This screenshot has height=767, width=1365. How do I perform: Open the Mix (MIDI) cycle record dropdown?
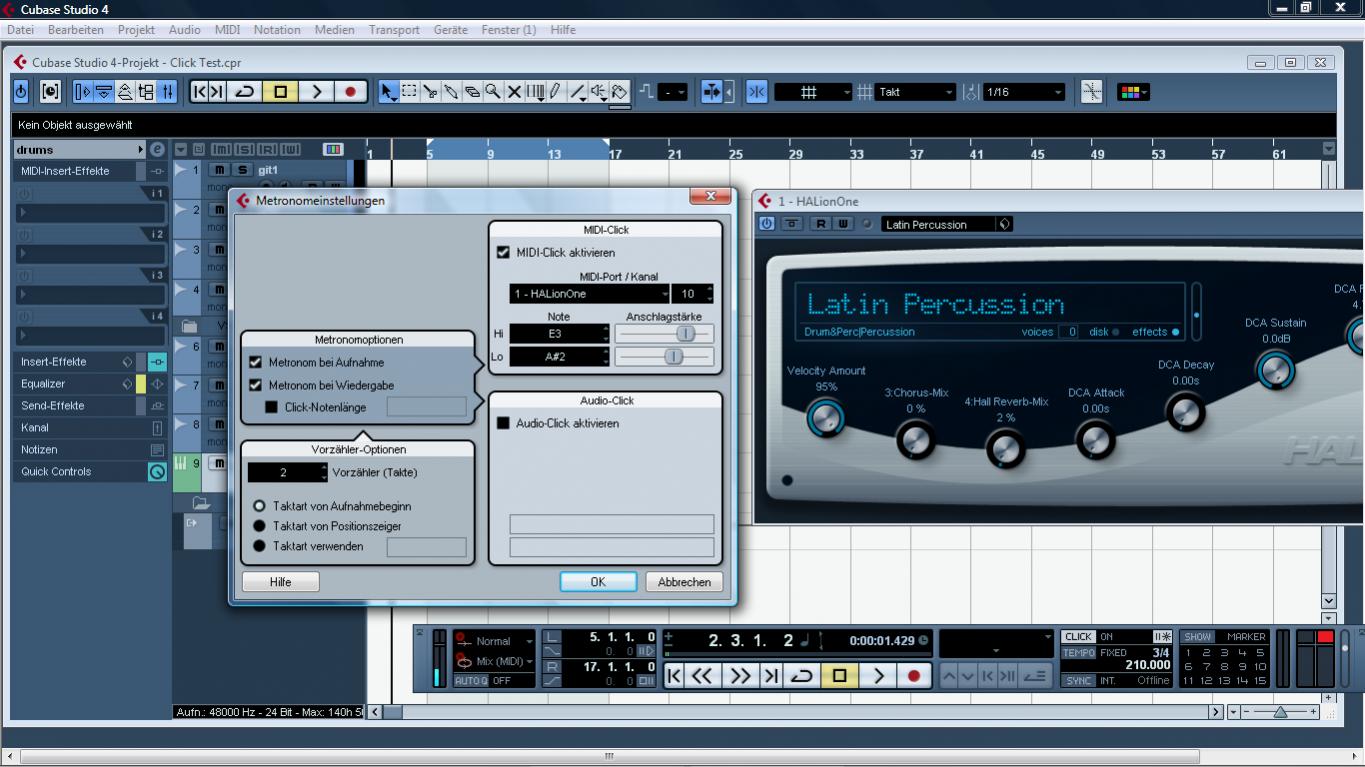point(495,661)
